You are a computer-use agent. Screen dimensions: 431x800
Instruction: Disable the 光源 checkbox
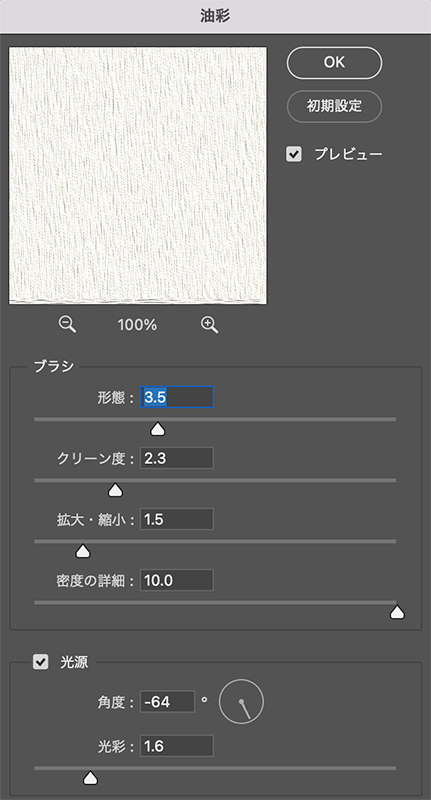point(40,662)
